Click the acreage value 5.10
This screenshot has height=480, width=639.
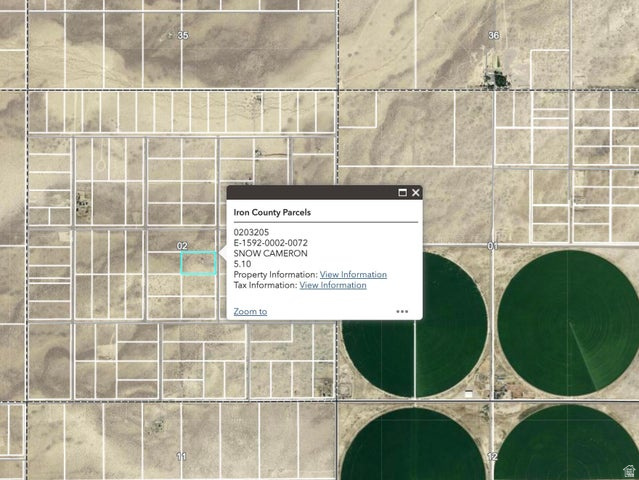coord(242,264)
